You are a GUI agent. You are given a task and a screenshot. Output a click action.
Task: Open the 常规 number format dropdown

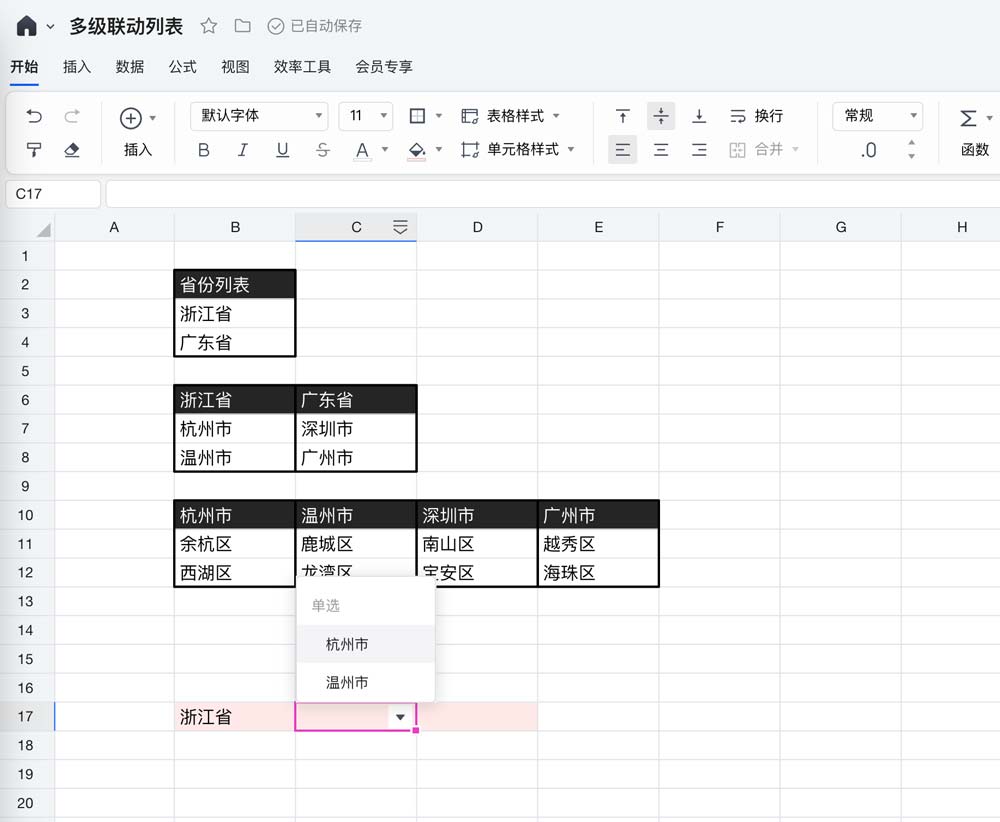(875, 116)
